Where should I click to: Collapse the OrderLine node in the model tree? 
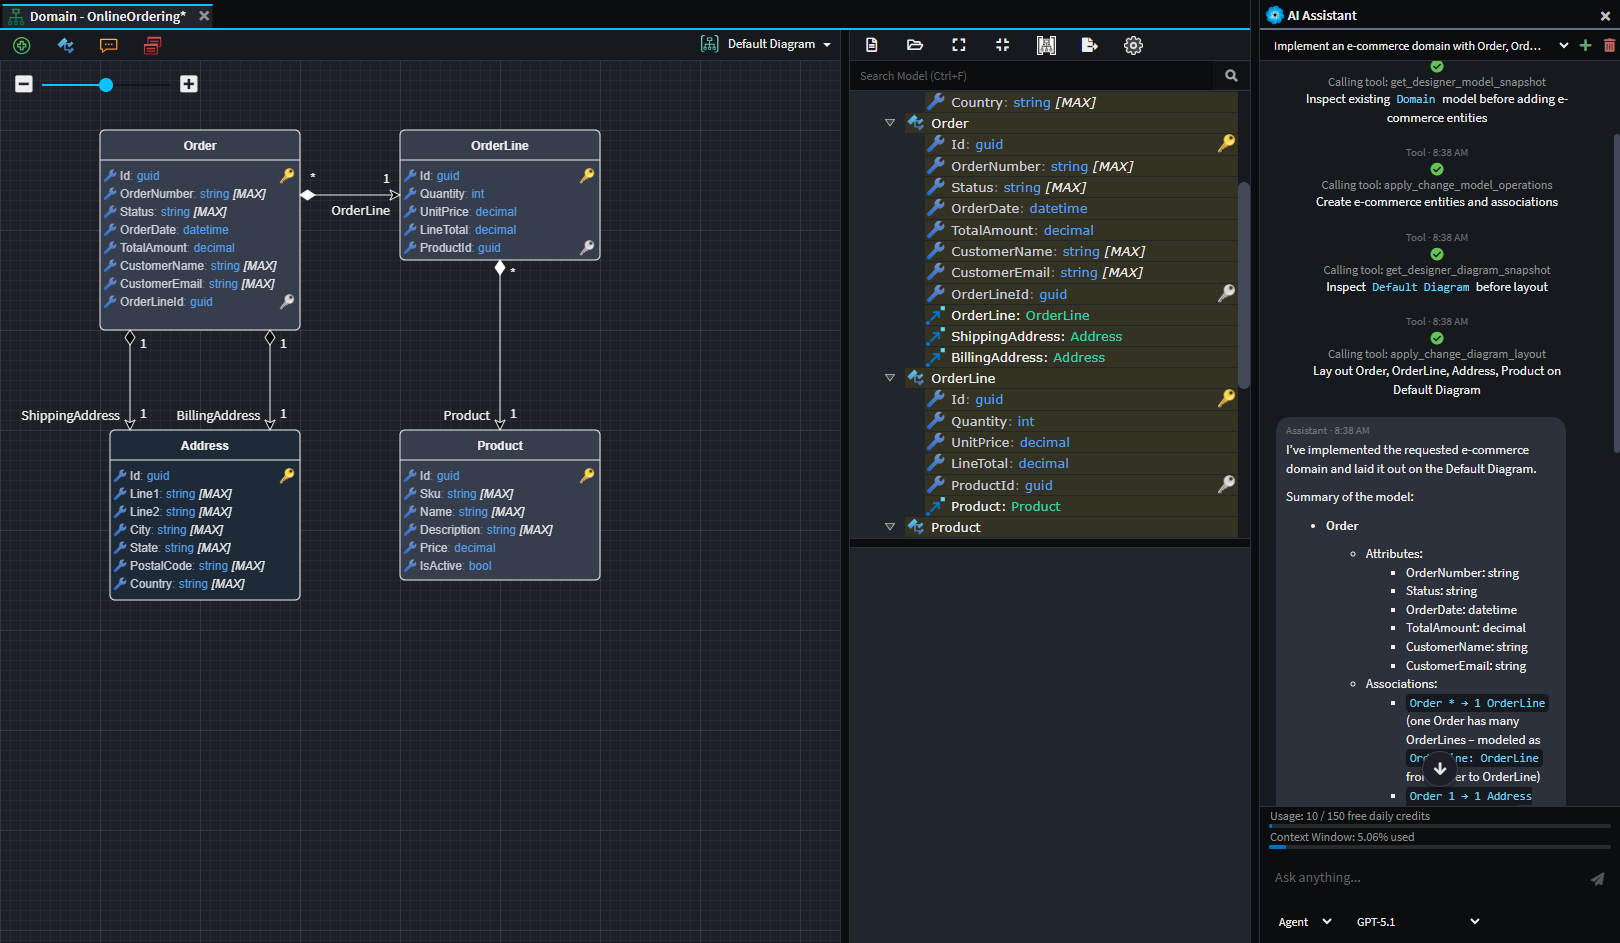[x=890, y=378]
